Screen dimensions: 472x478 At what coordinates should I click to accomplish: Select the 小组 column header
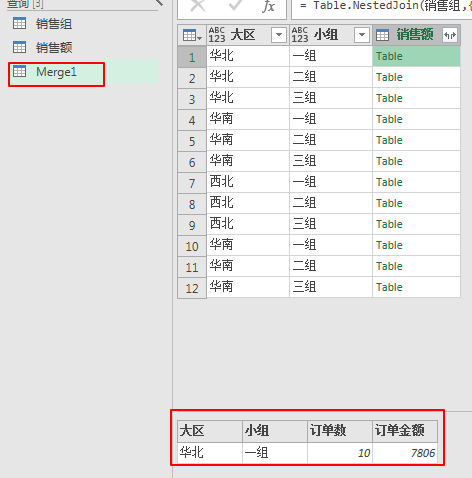point(331,35)
